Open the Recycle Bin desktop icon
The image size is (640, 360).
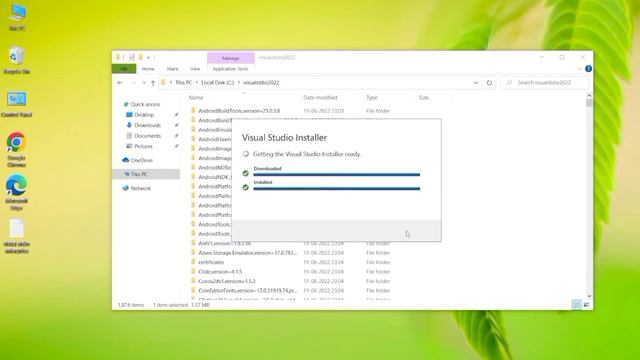(x=17, y=60)
